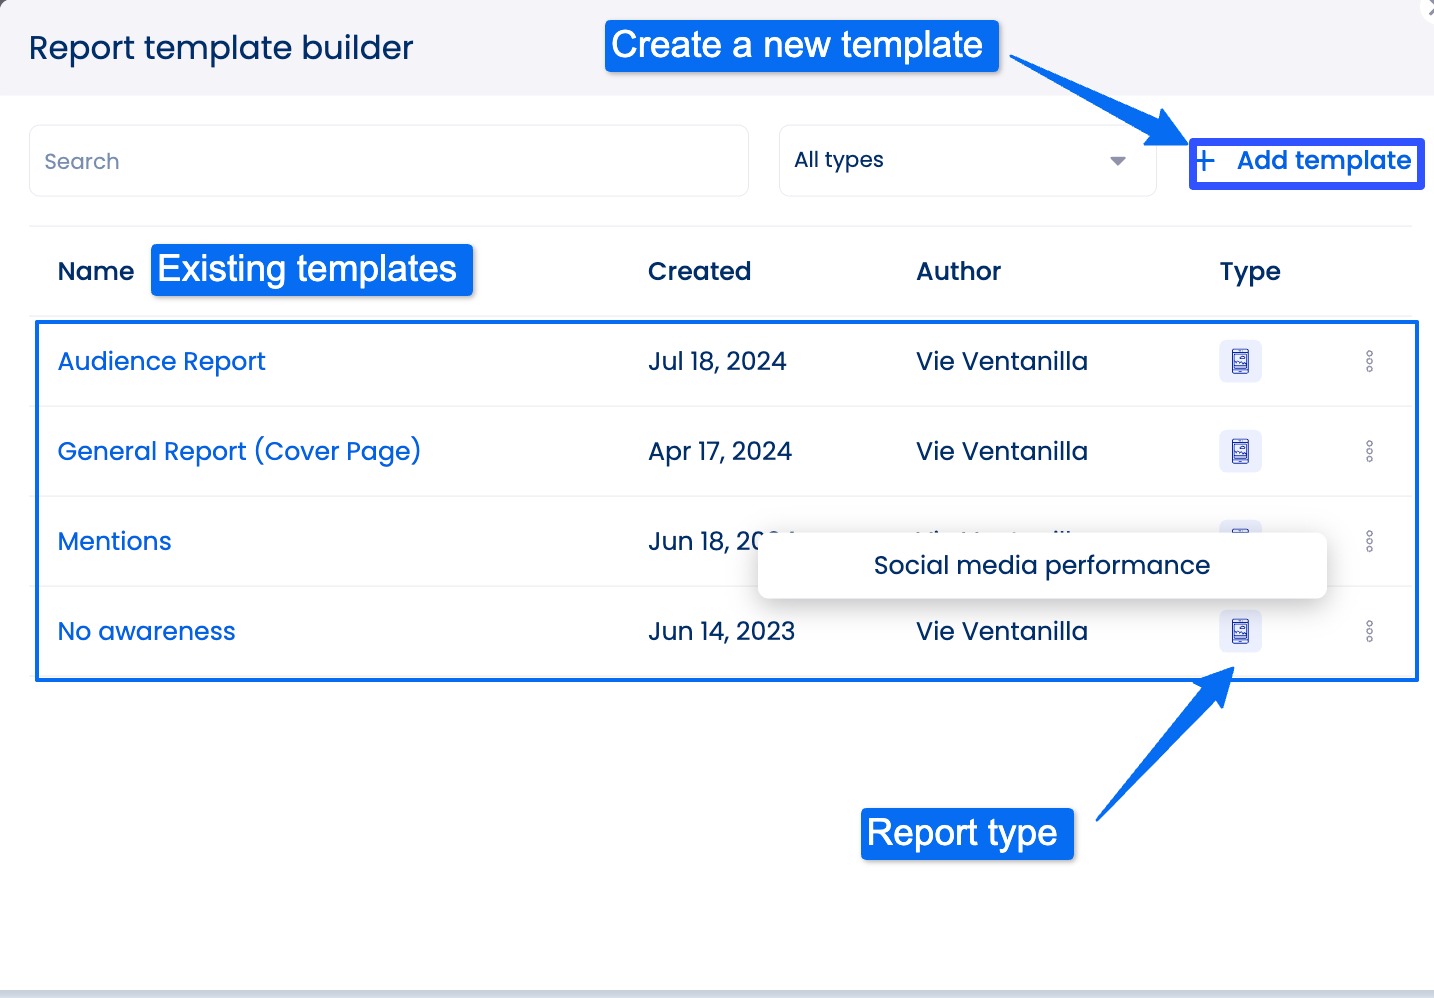The image size is (1434, 998).
Task: Click the Name column header
Action: pos(95,271)
